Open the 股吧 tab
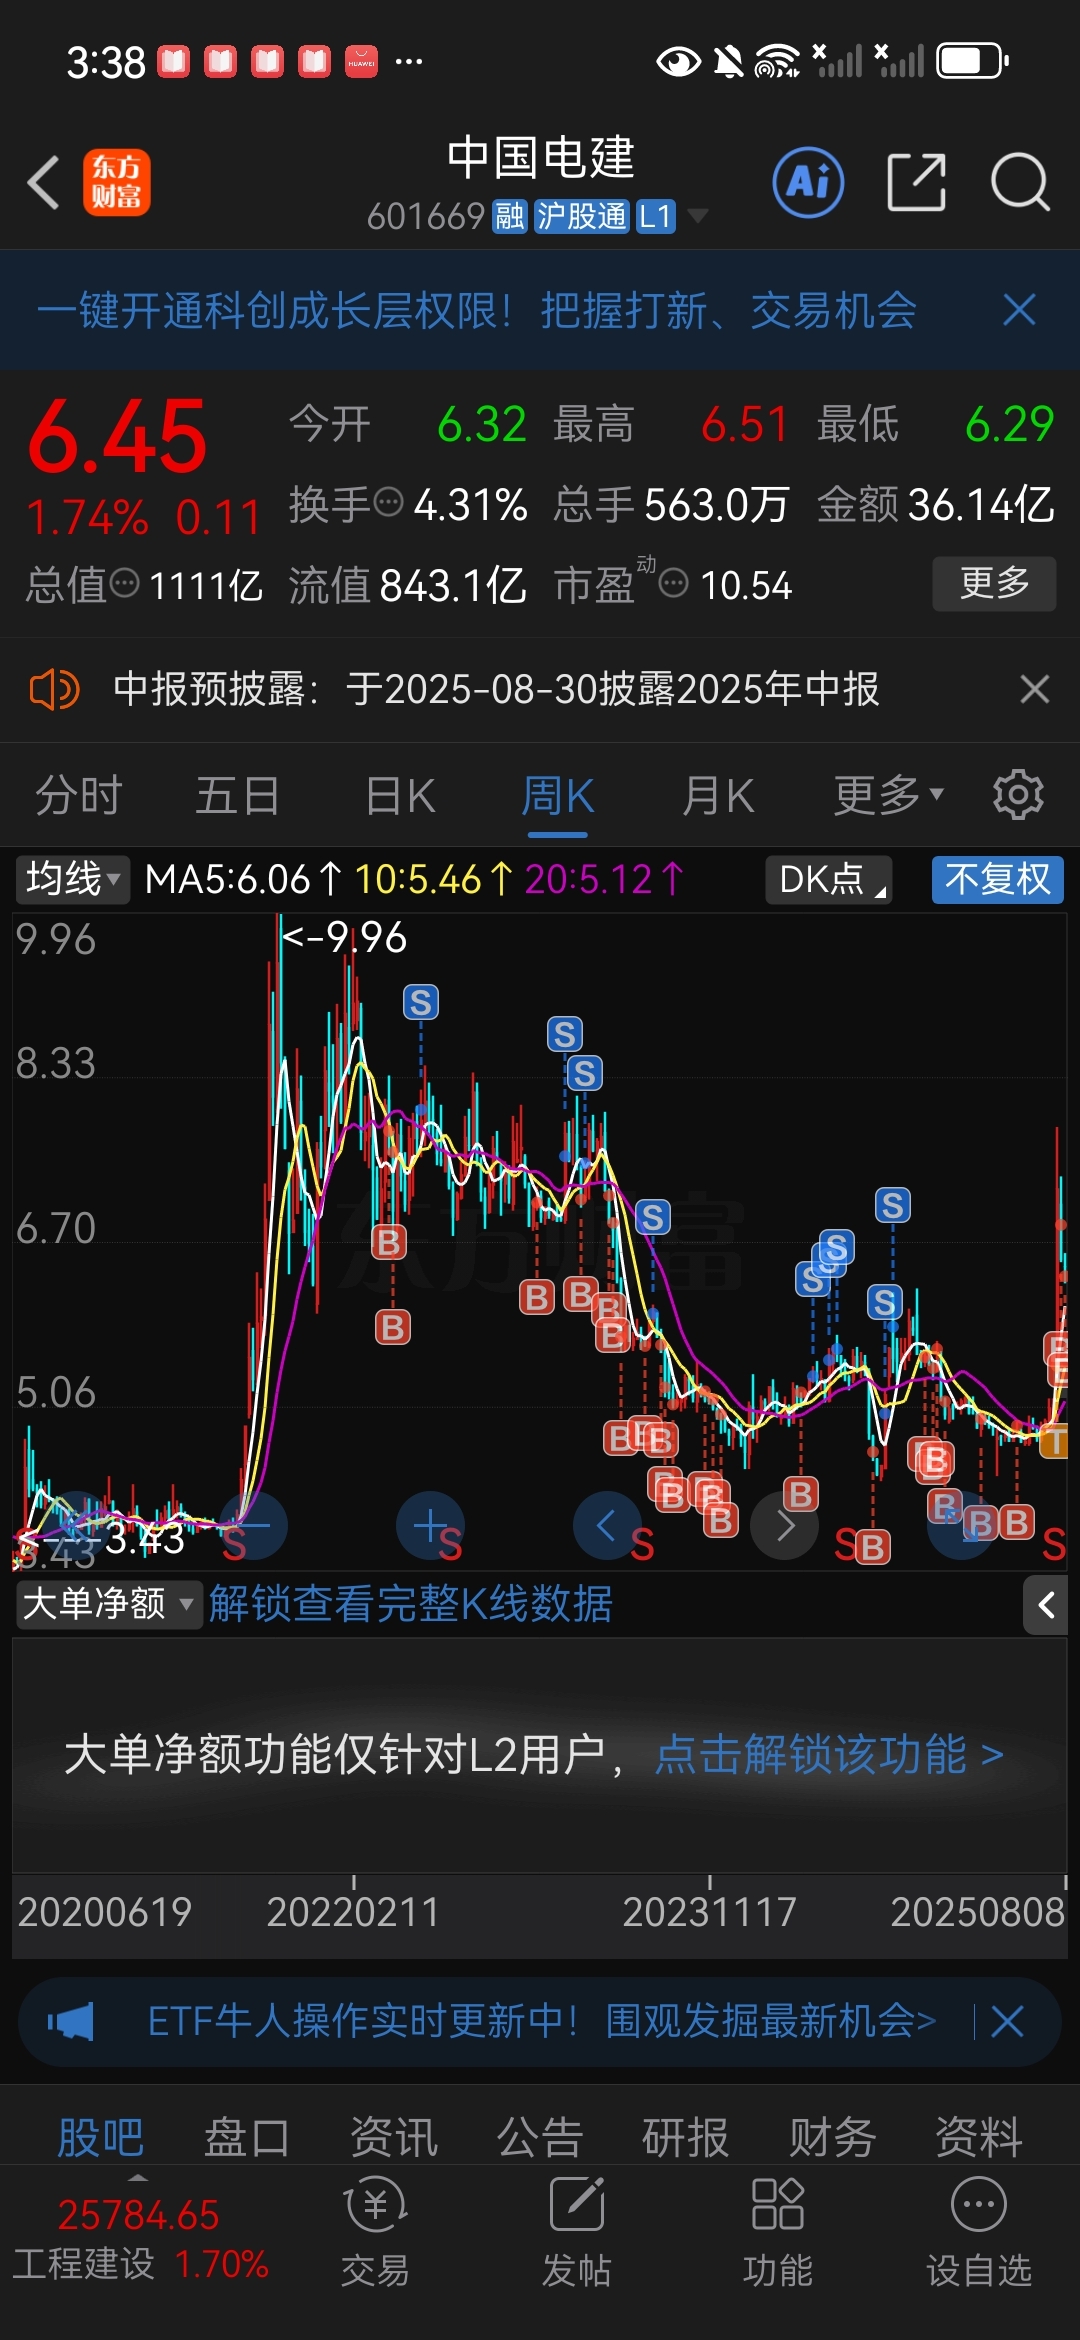Viewport: 1080px width, 2340px height. tap(100, 2138)
